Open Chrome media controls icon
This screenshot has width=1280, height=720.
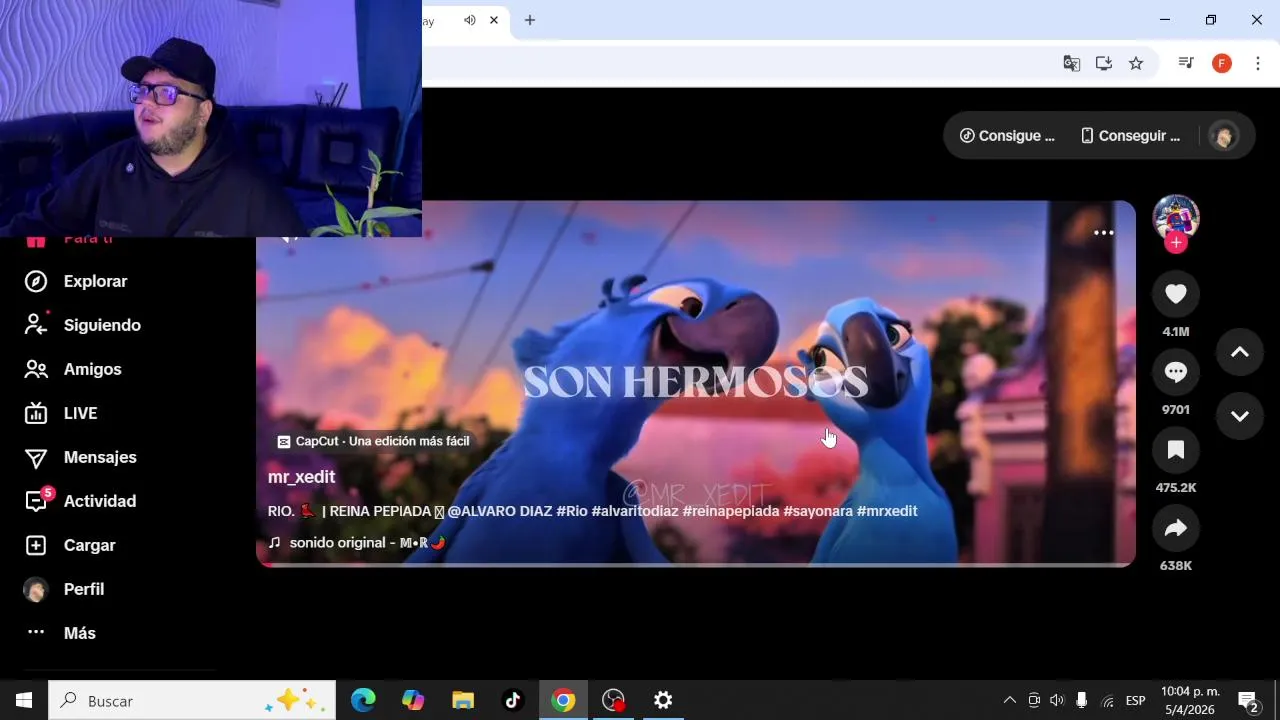[x=1186, y=63]
